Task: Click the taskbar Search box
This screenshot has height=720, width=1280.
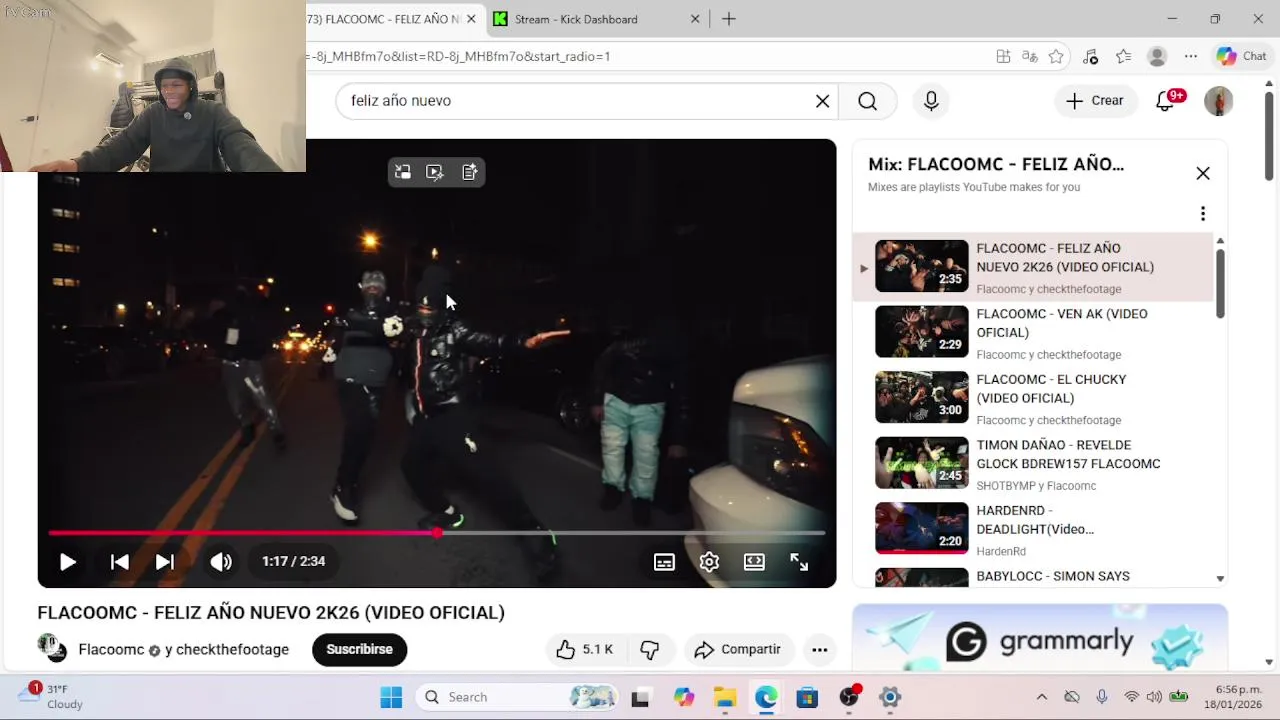Action: coord(516,697)
